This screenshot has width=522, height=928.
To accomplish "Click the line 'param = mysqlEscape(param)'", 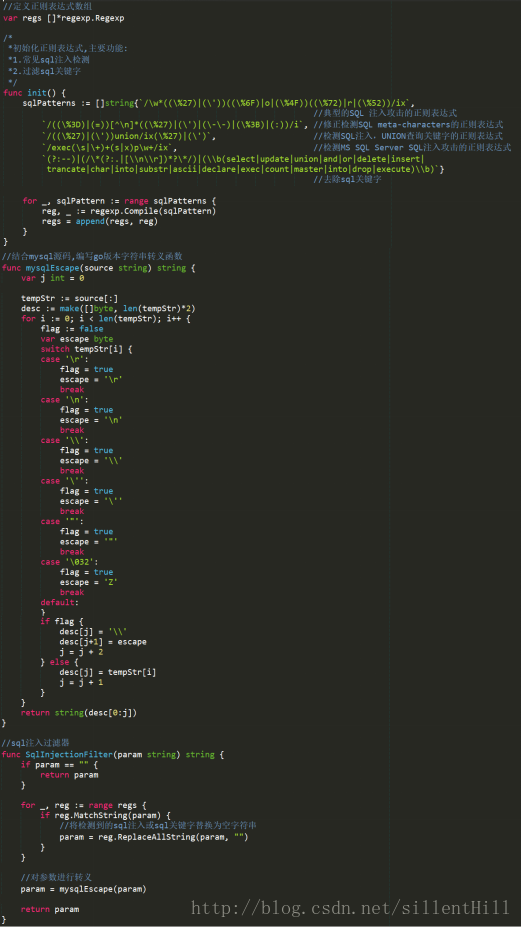I will [84, 889].
